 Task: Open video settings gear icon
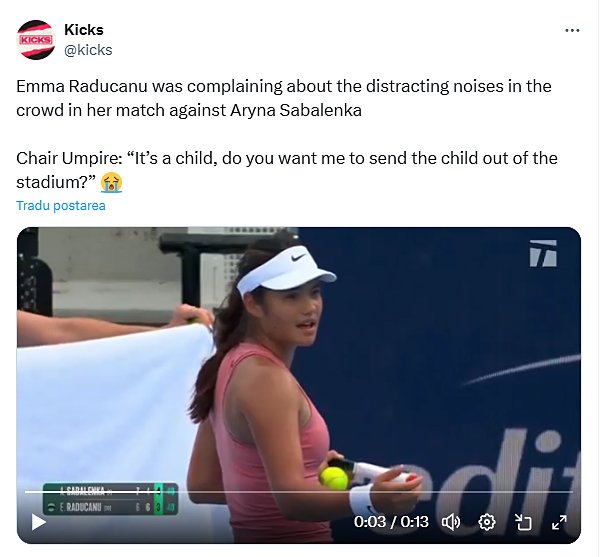pos(487,522)
